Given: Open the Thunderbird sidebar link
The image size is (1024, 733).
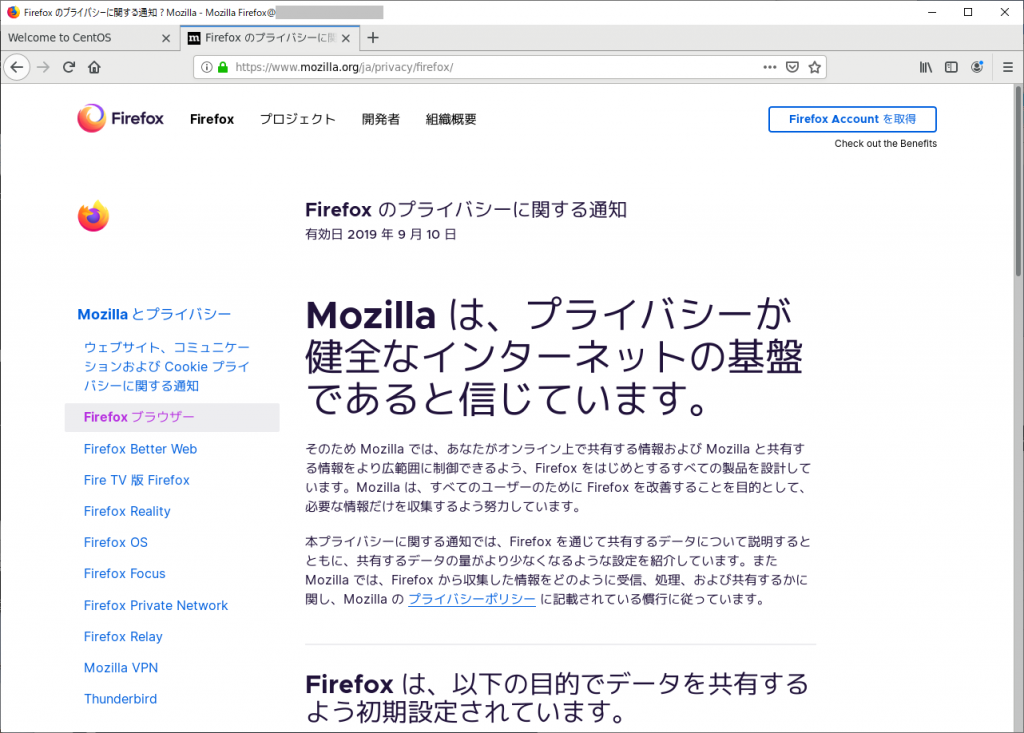Looking at the screenshot, I should 120,699.
